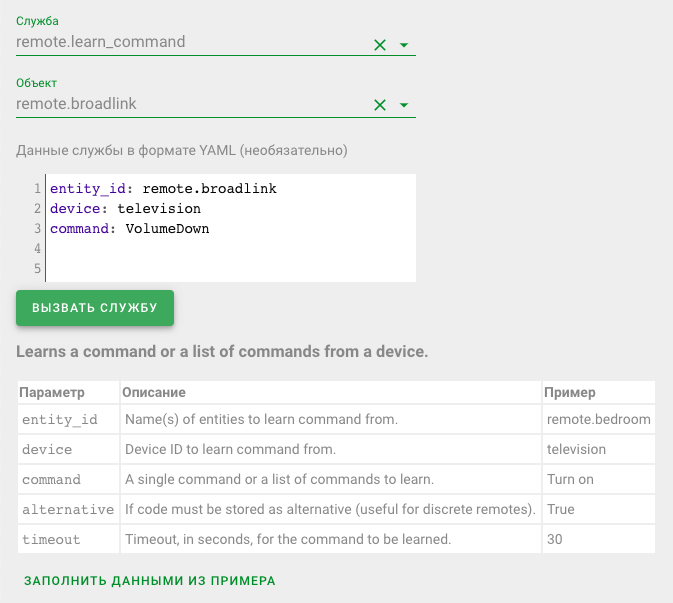673x603 pixels.
Task: Click the remote.bedroom example value
Action: (598, 420)
